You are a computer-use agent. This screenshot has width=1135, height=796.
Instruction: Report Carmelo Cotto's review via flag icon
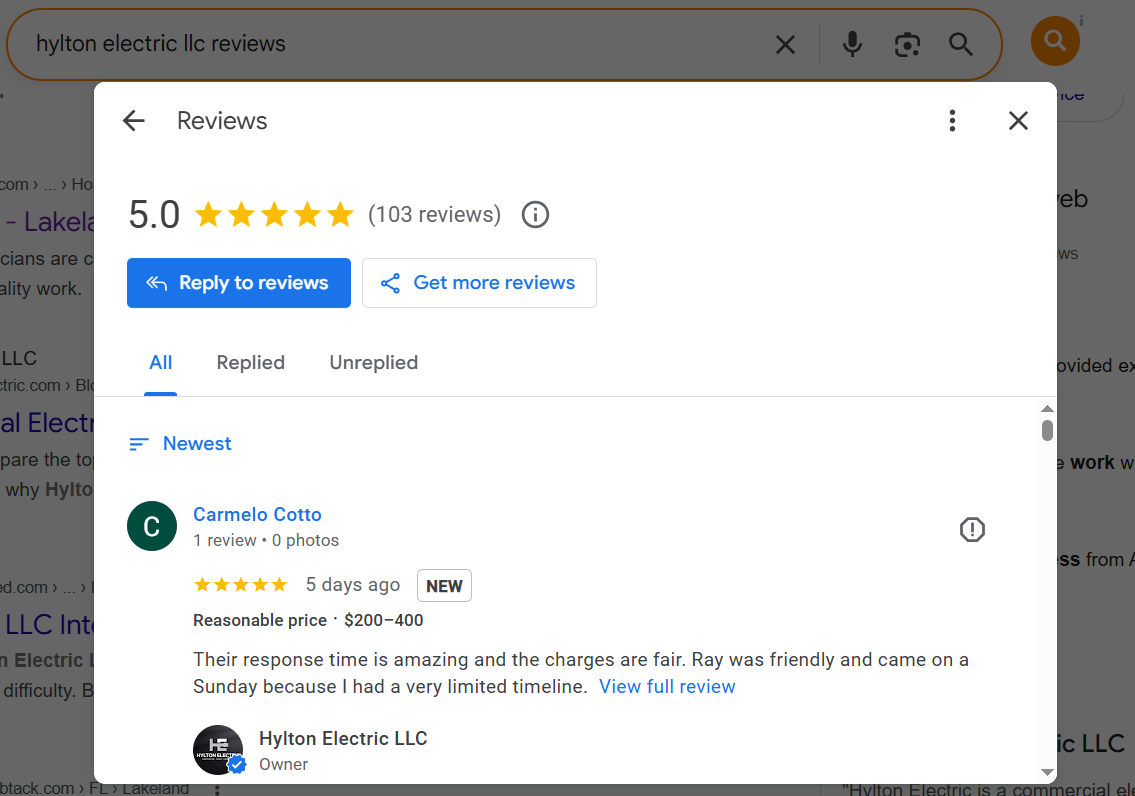[x=972, y=529]
